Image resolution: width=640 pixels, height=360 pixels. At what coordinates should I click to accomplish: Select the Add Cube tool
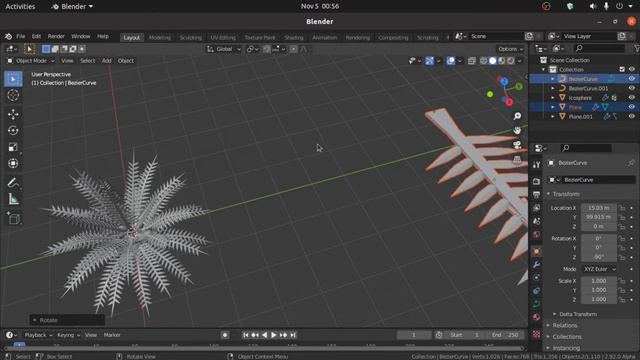13,218
